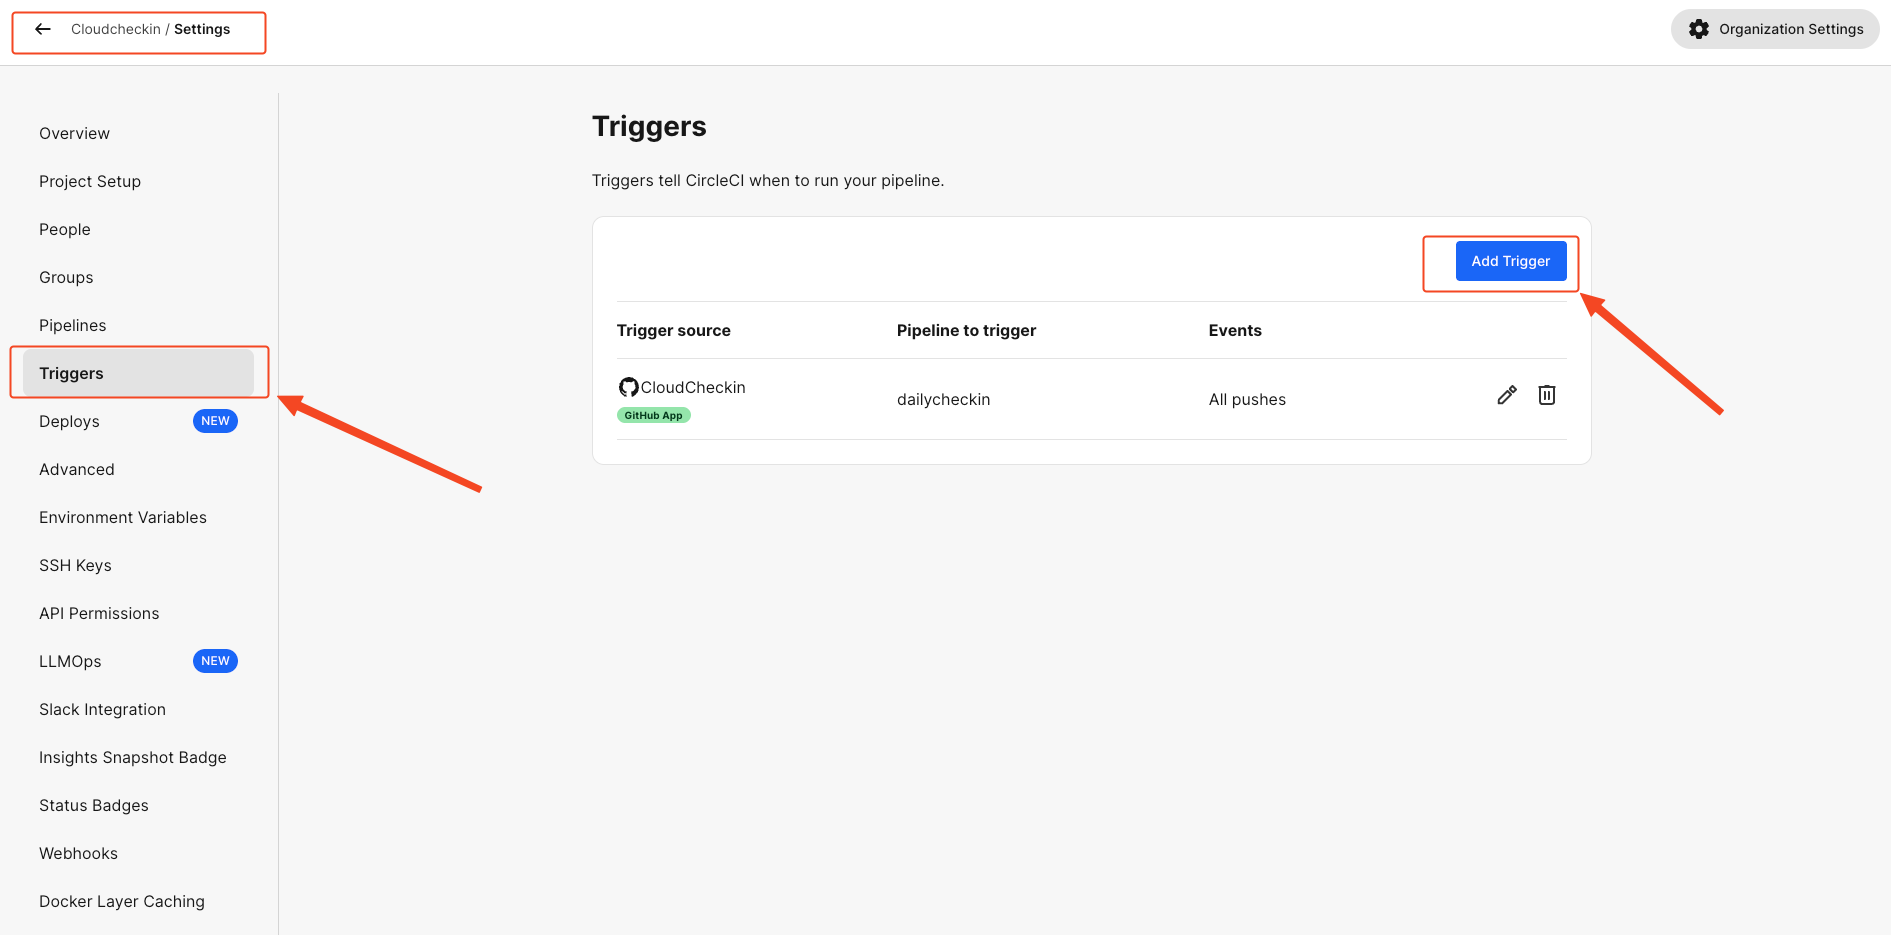This screenshot has height=935, width=1891.
Task: Click the NEW badge next to LLMOps
Action: pyautogui.click(x=215, y=661)
